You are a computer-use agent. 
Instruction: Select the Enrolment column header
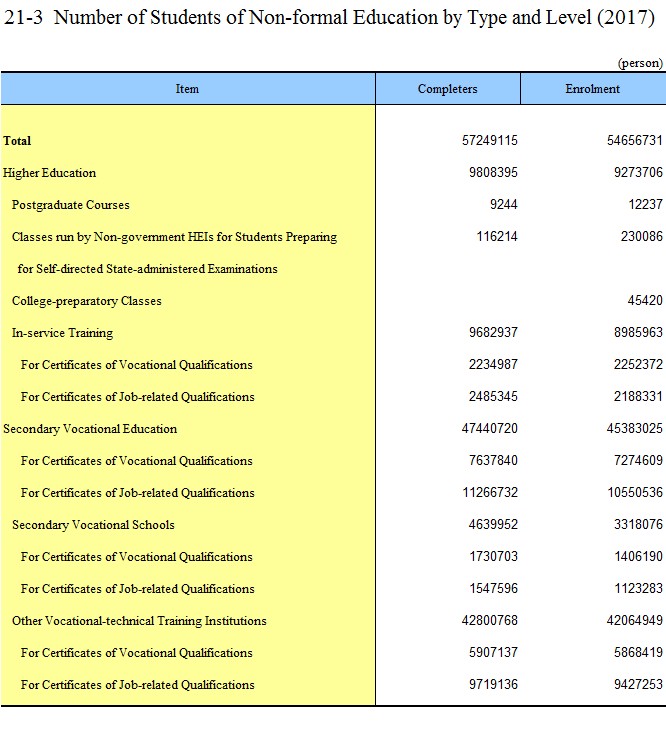click(x=593, y=89)
